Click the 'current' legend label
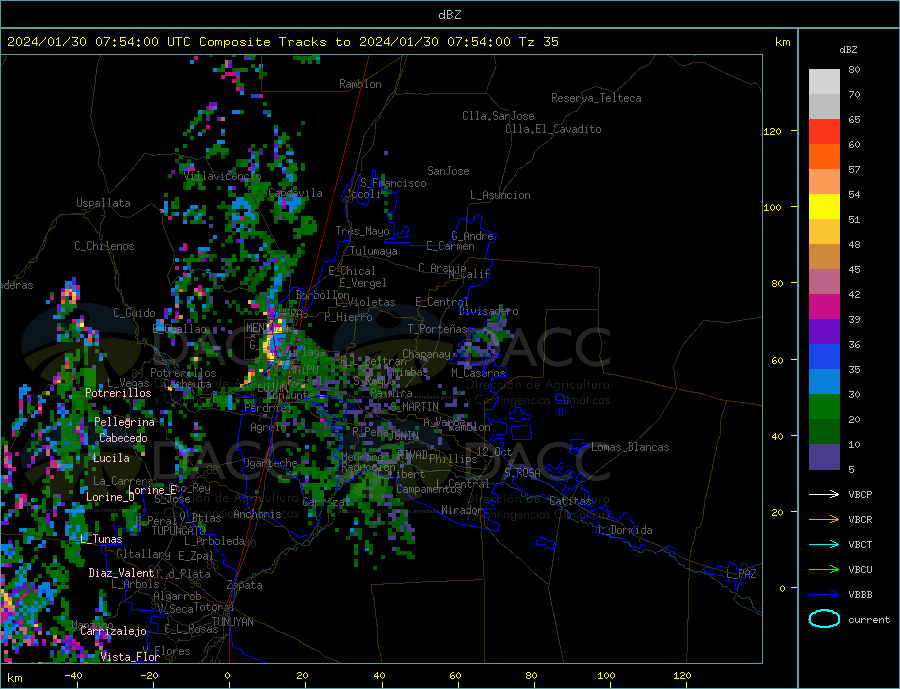The width and height of the screenshot is (900, 689). (869, 620)
